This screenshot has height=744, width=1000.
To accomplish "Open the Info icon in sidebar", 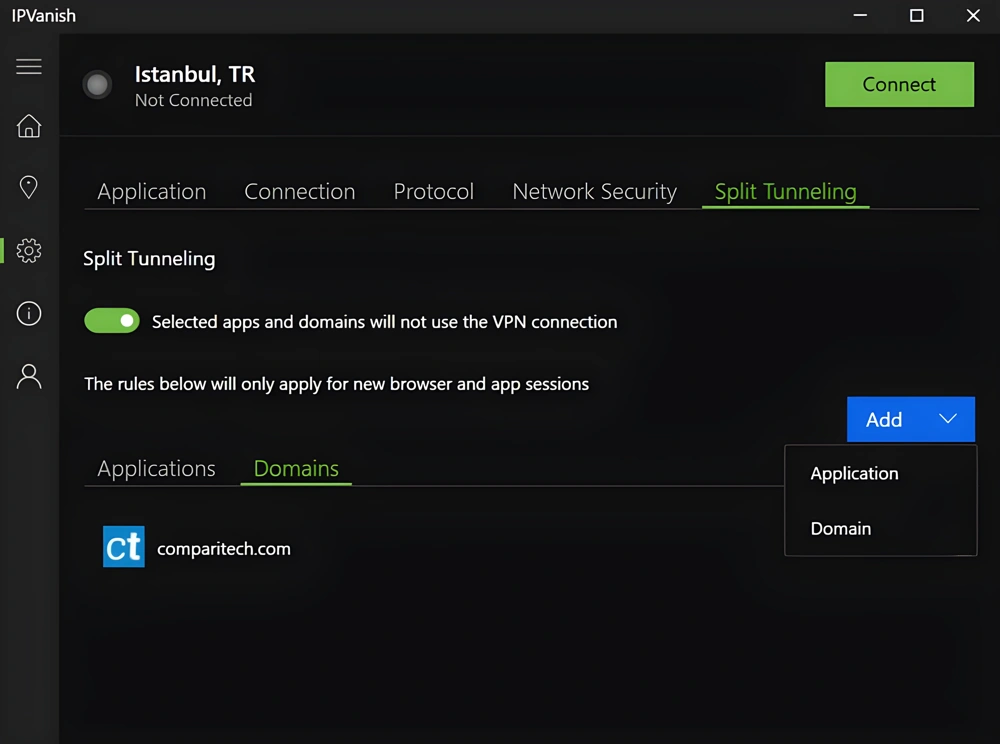I will (29, 314).
